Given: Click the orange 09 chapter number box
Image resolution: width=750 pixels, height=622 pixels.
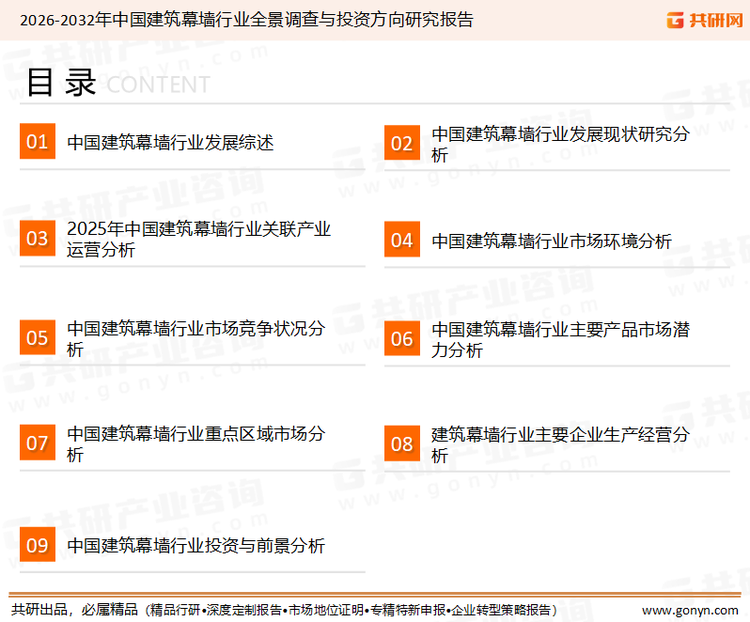Looking at the screenshot, I should click(37, 544).
